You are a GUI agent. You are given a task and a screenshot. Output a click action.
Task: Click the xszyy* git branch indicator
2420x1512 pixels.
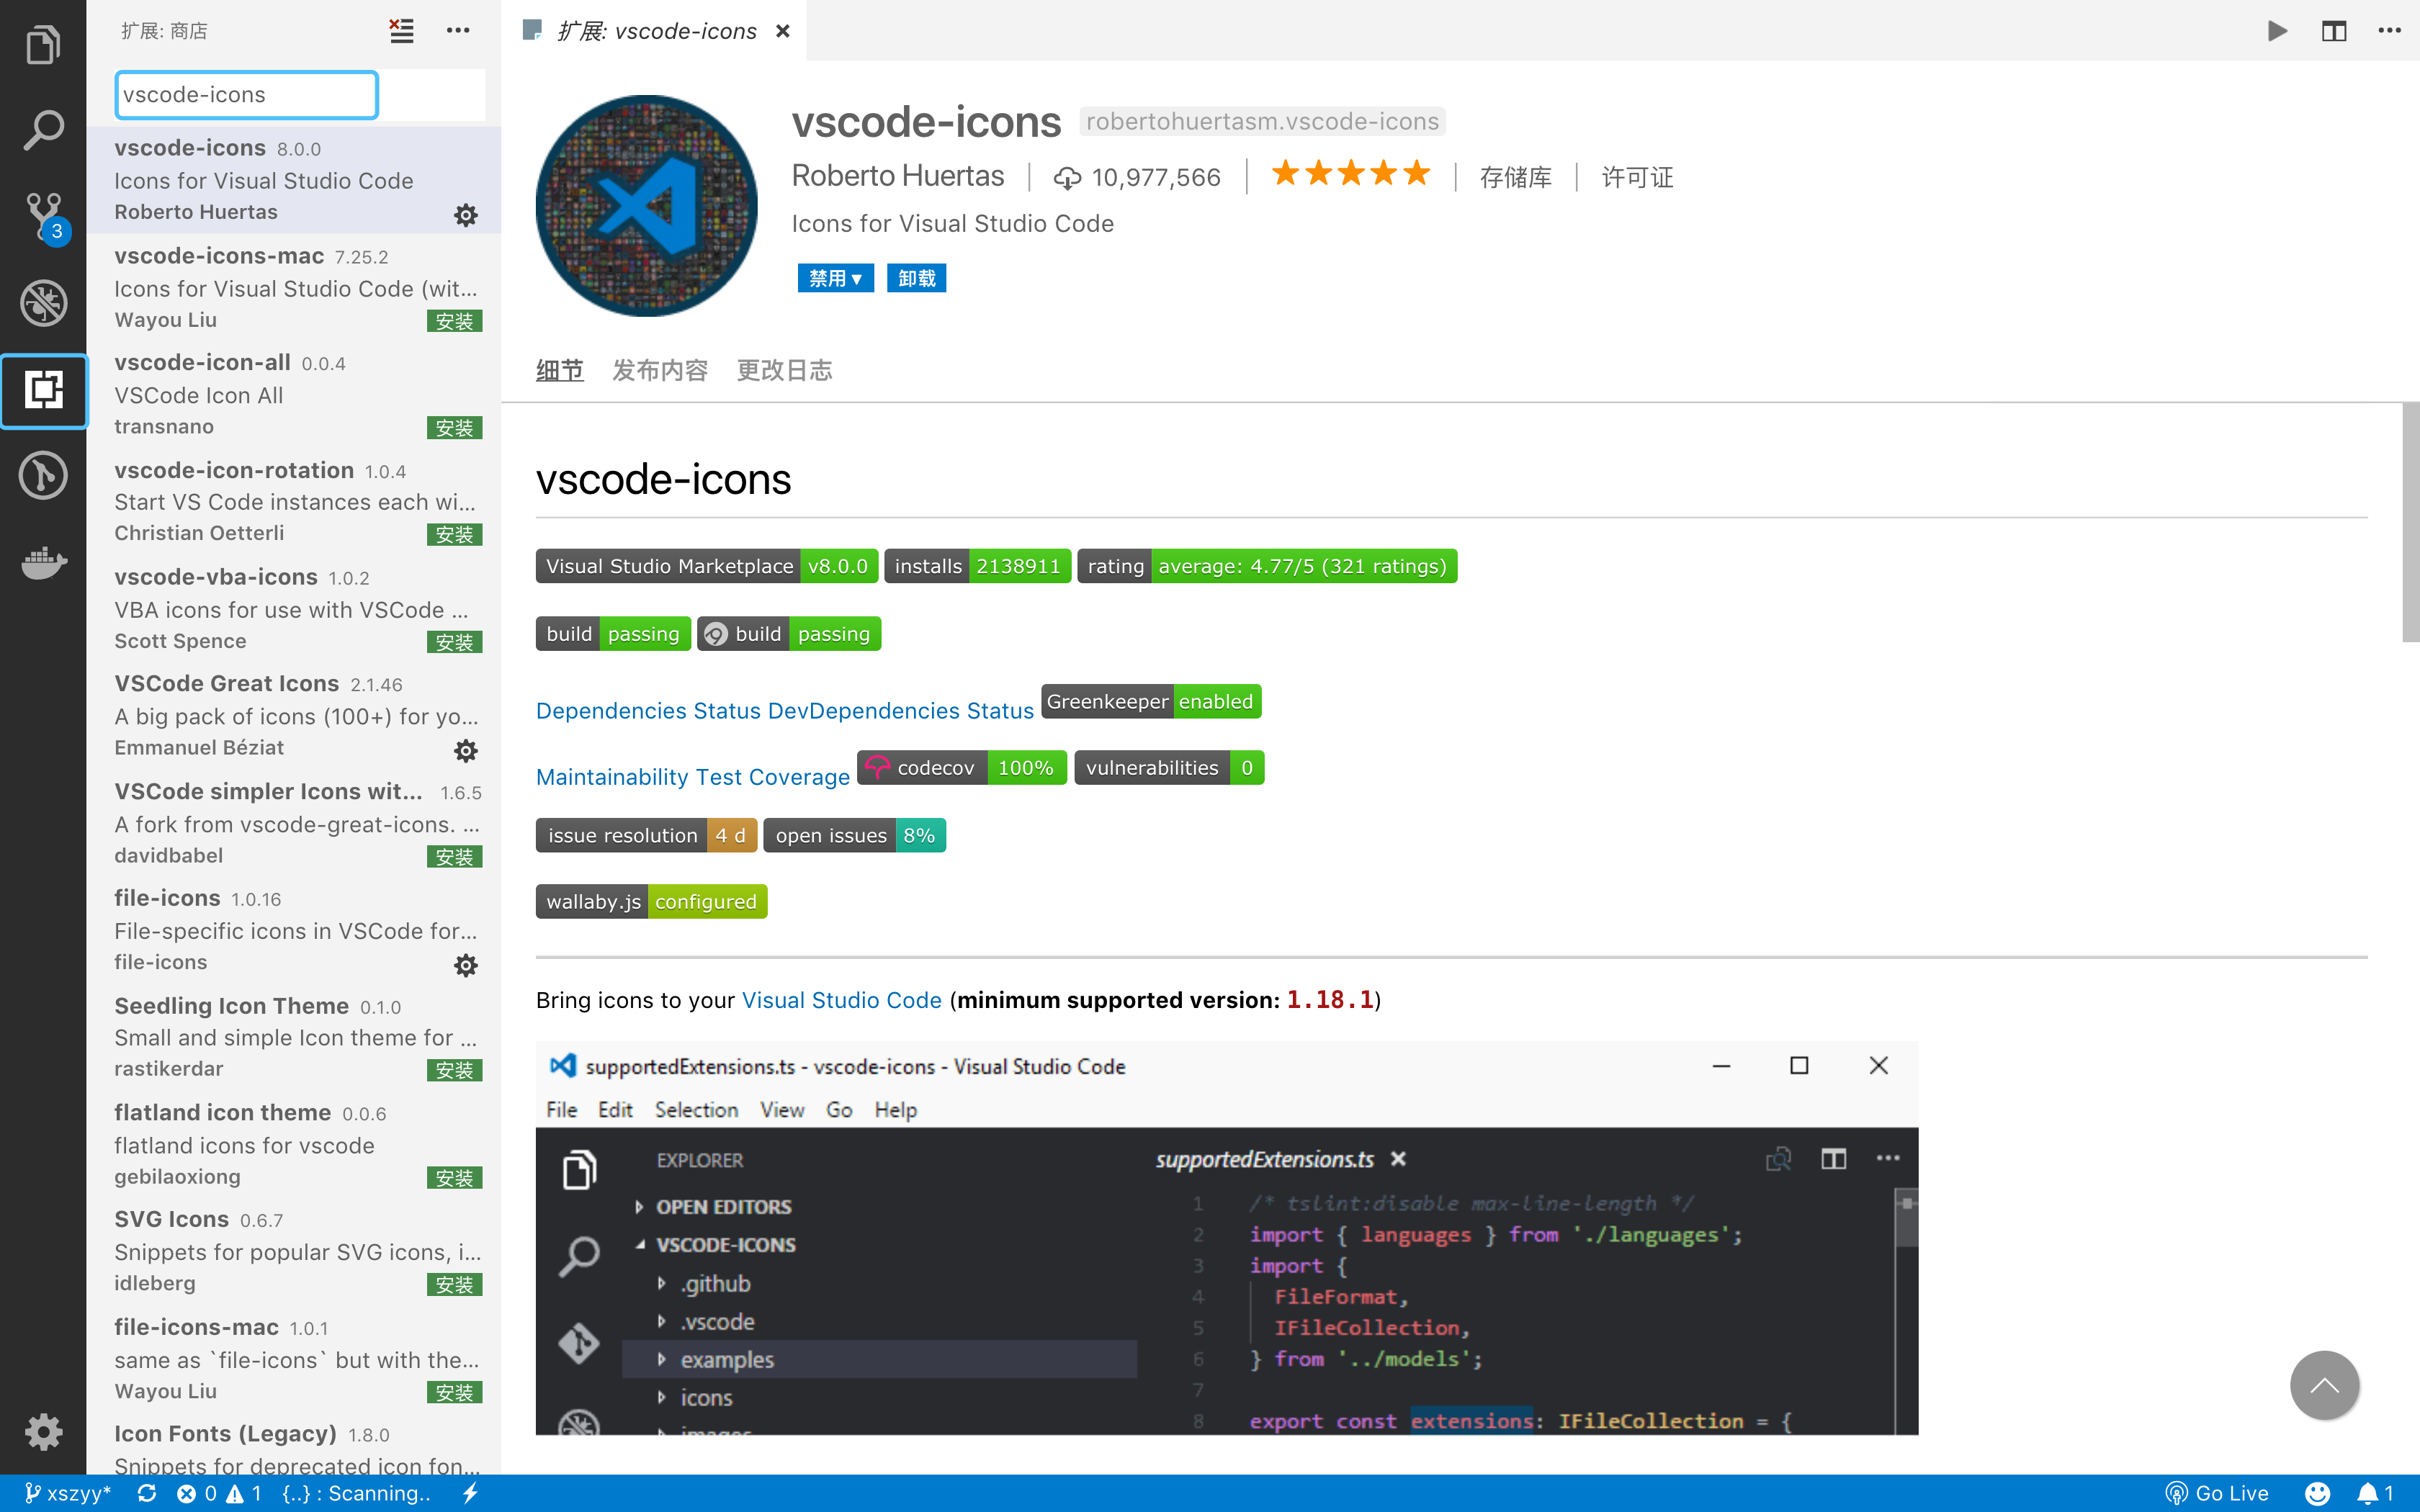click(x=67, y=1493)
